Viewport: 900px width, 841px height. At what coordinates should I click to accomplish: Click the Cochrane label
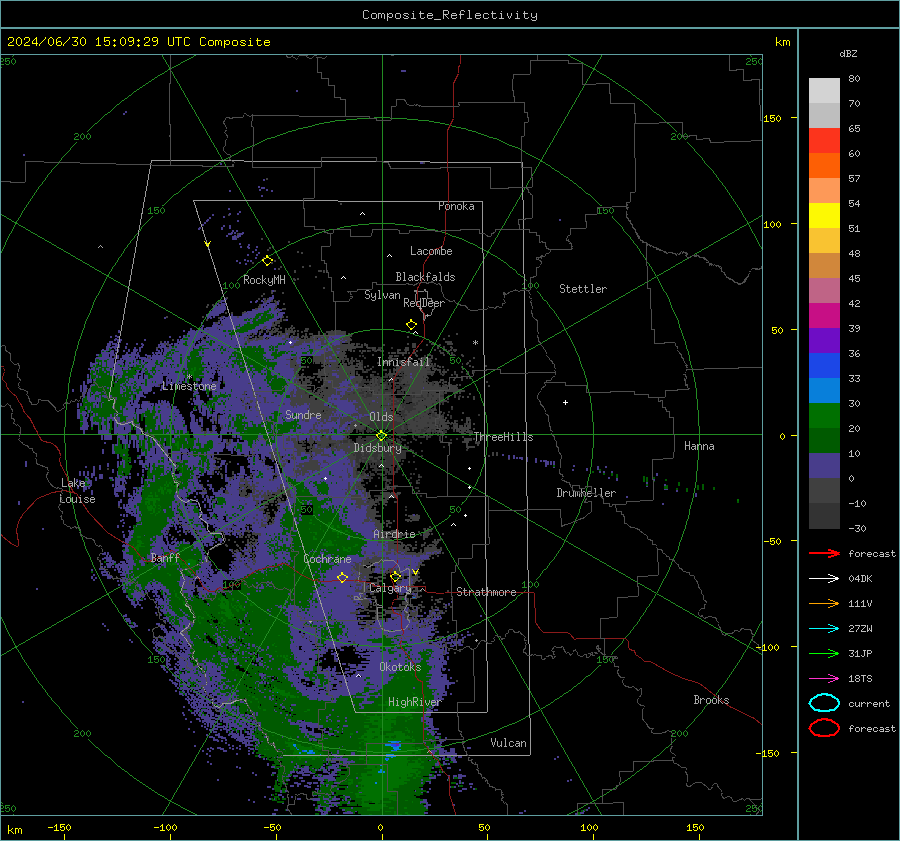327,559
